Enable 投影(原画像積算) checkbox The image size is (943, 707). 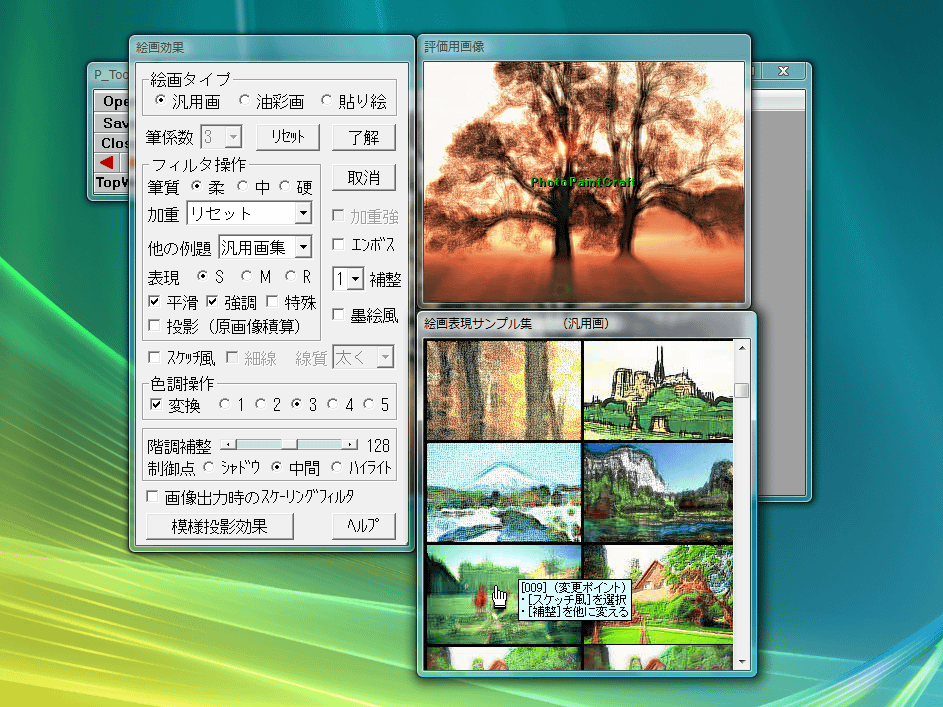[154, 325]
